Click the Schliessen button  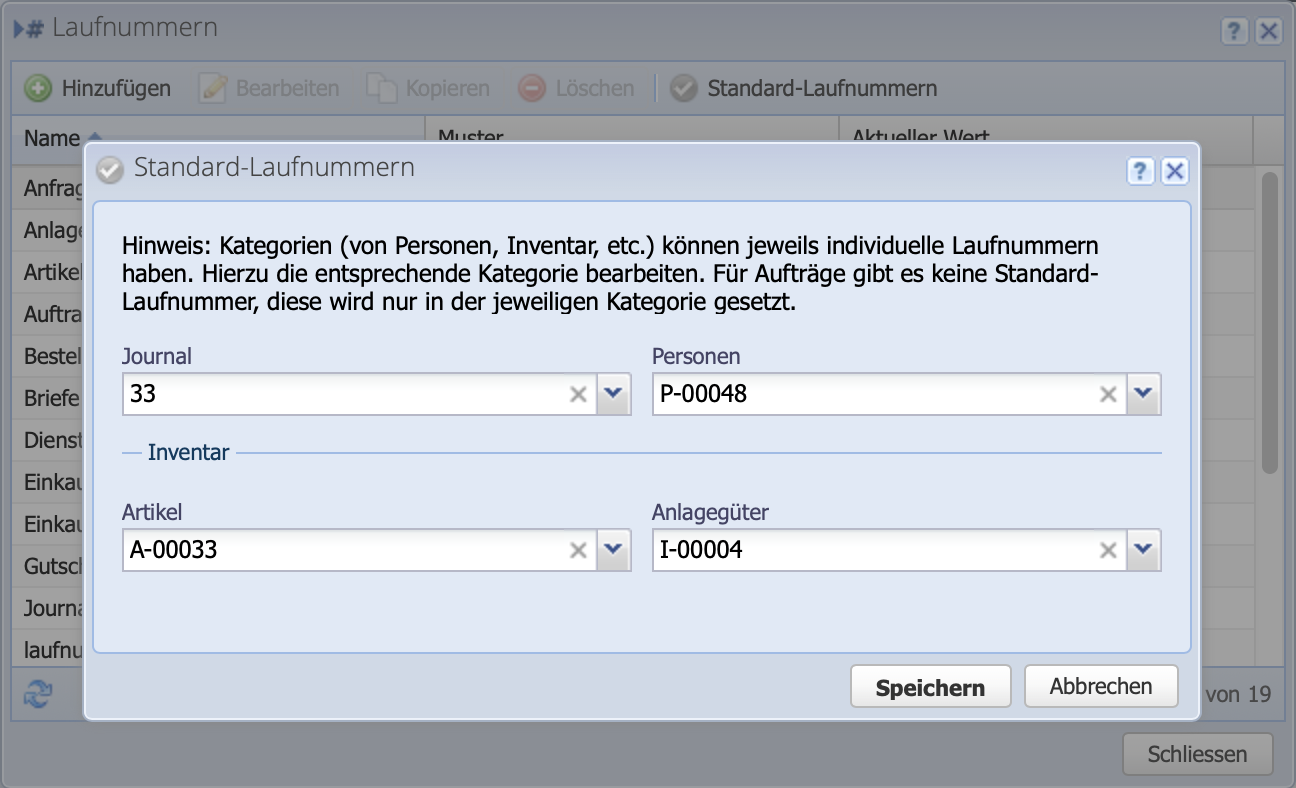pos(1197,754)
